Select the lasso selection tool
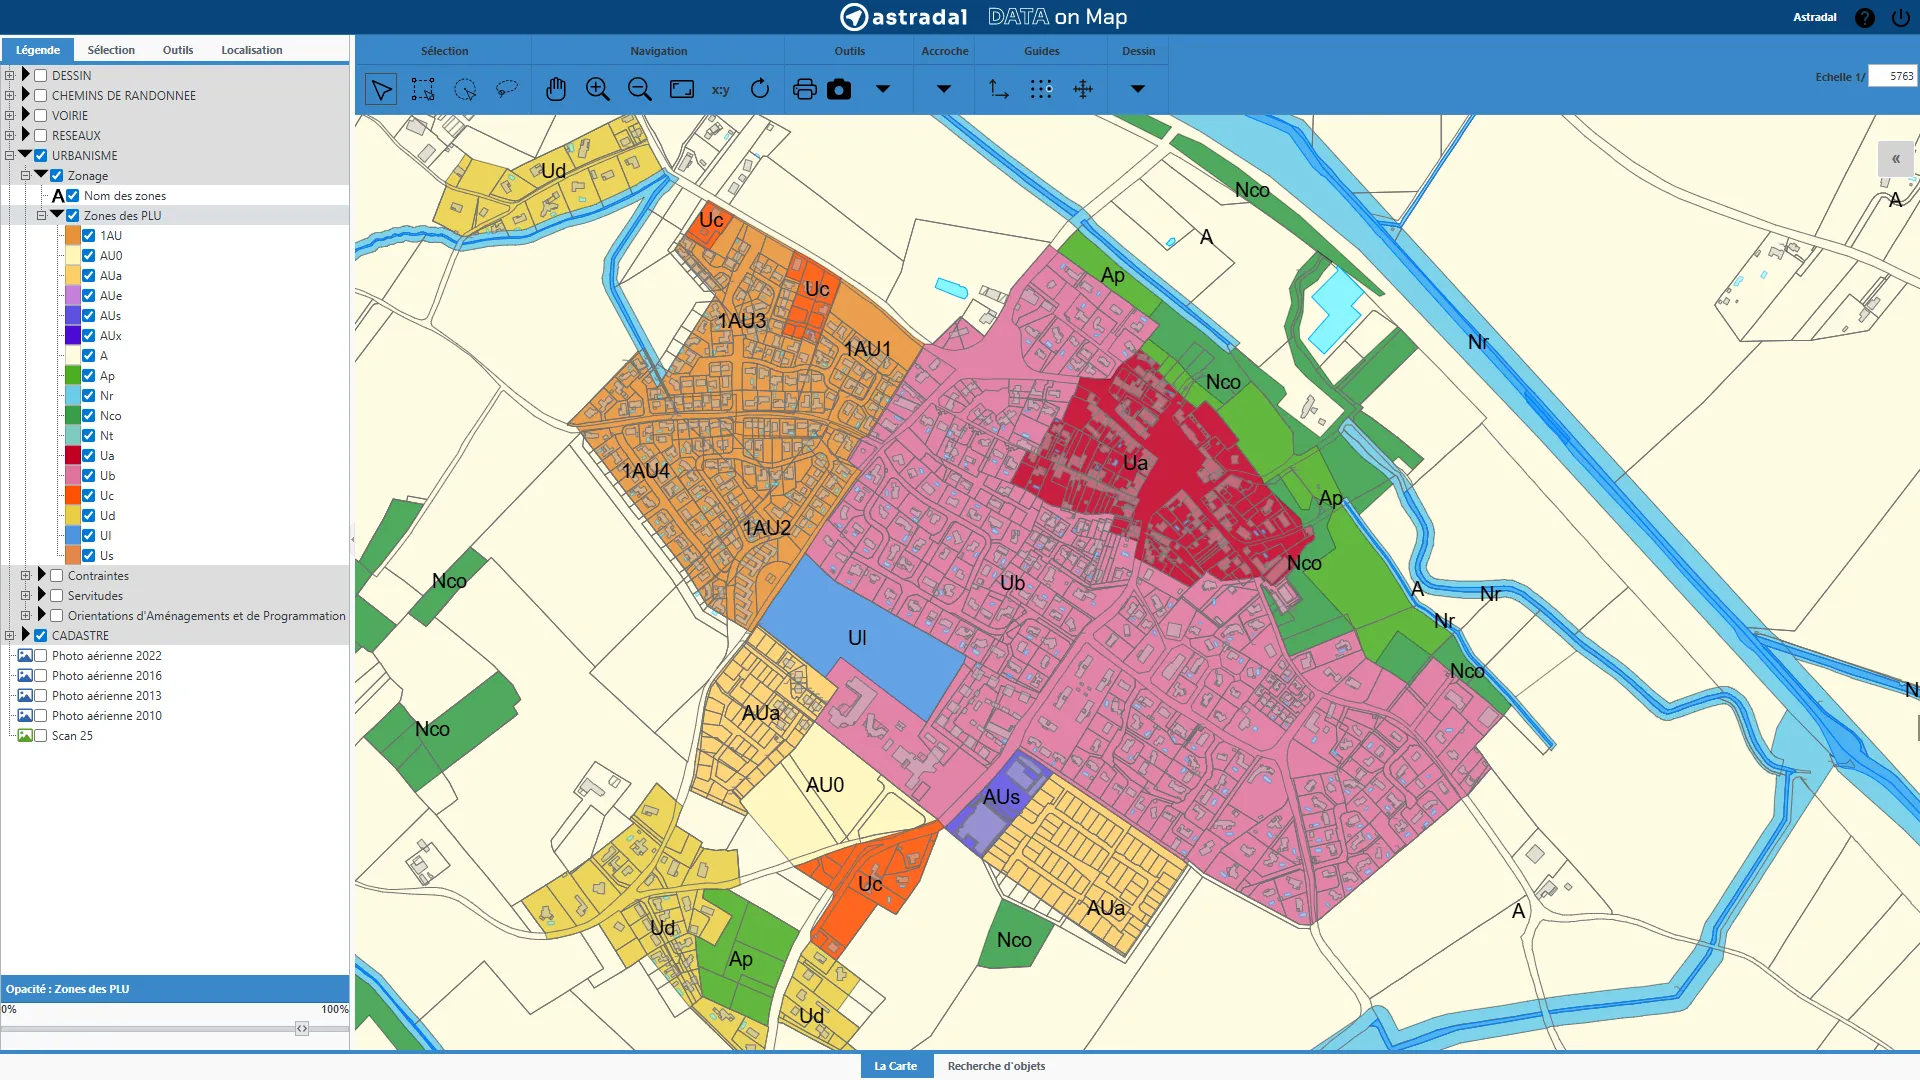 point(507,89)
